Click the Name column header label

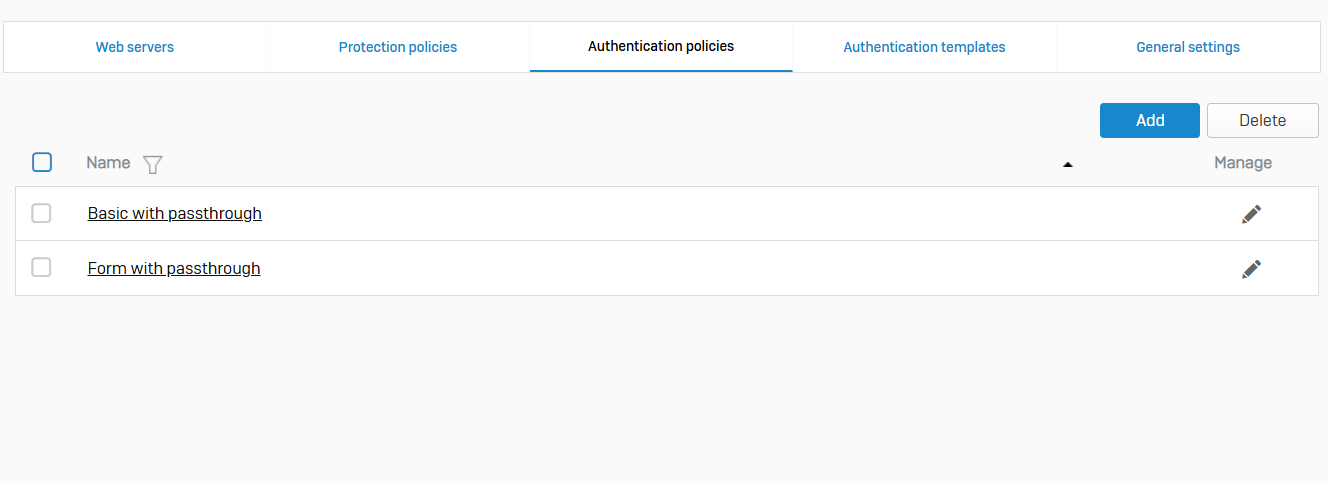click(x=108, y=163)
